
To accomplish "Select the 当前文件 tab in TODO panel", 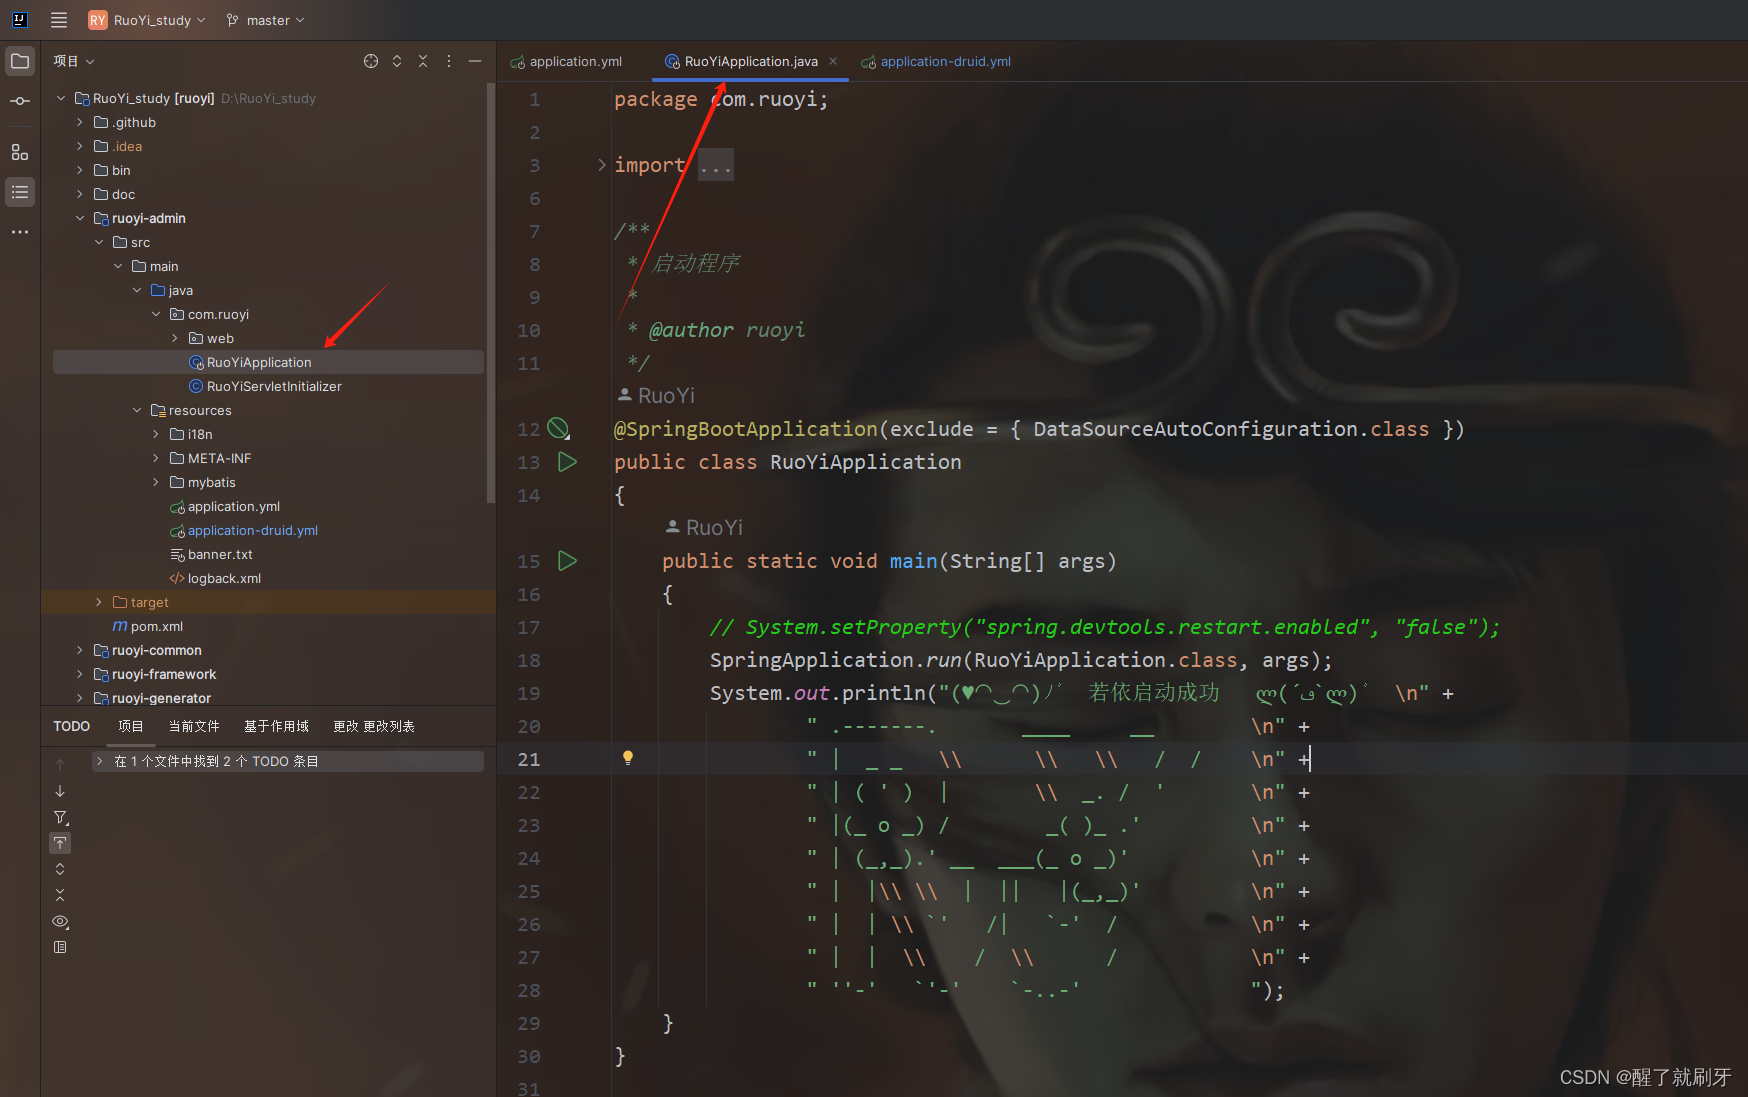I will coord(194,726).
